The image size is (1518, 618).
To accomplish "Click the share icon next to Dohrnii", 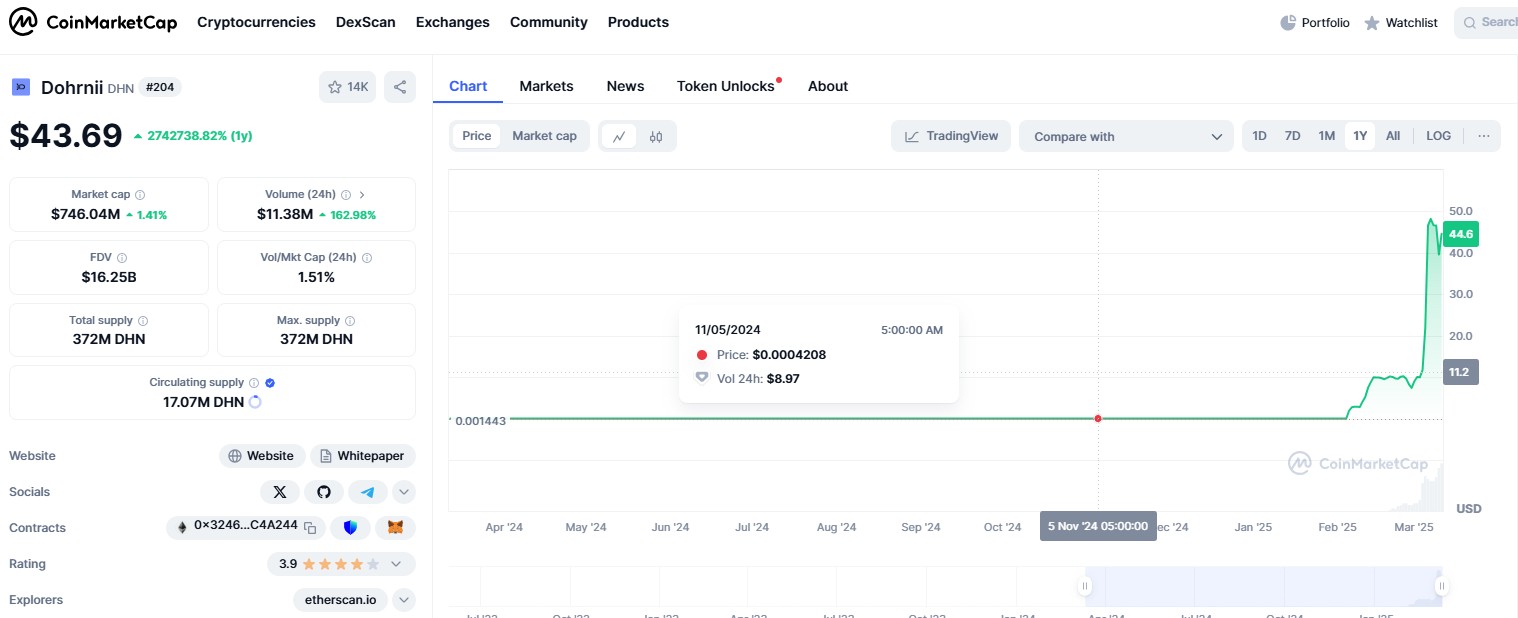I will tap(399, 87).
